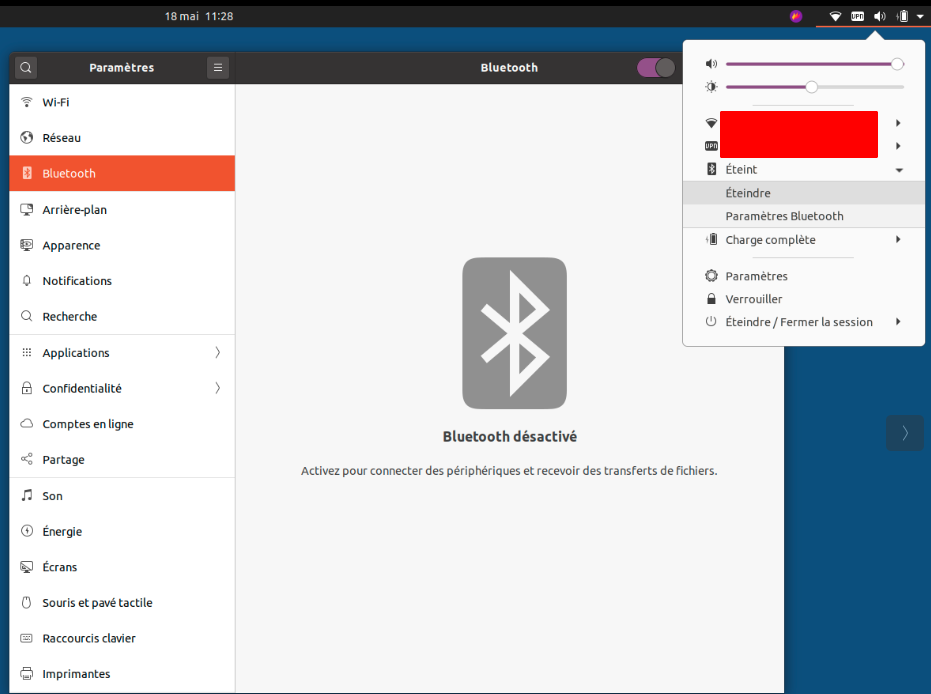The width and height of the screenshot is (931, 694).
Task: Click the Bluetooth icon beside Éteint
Action: pyautogui.click(x=711, y=170)
